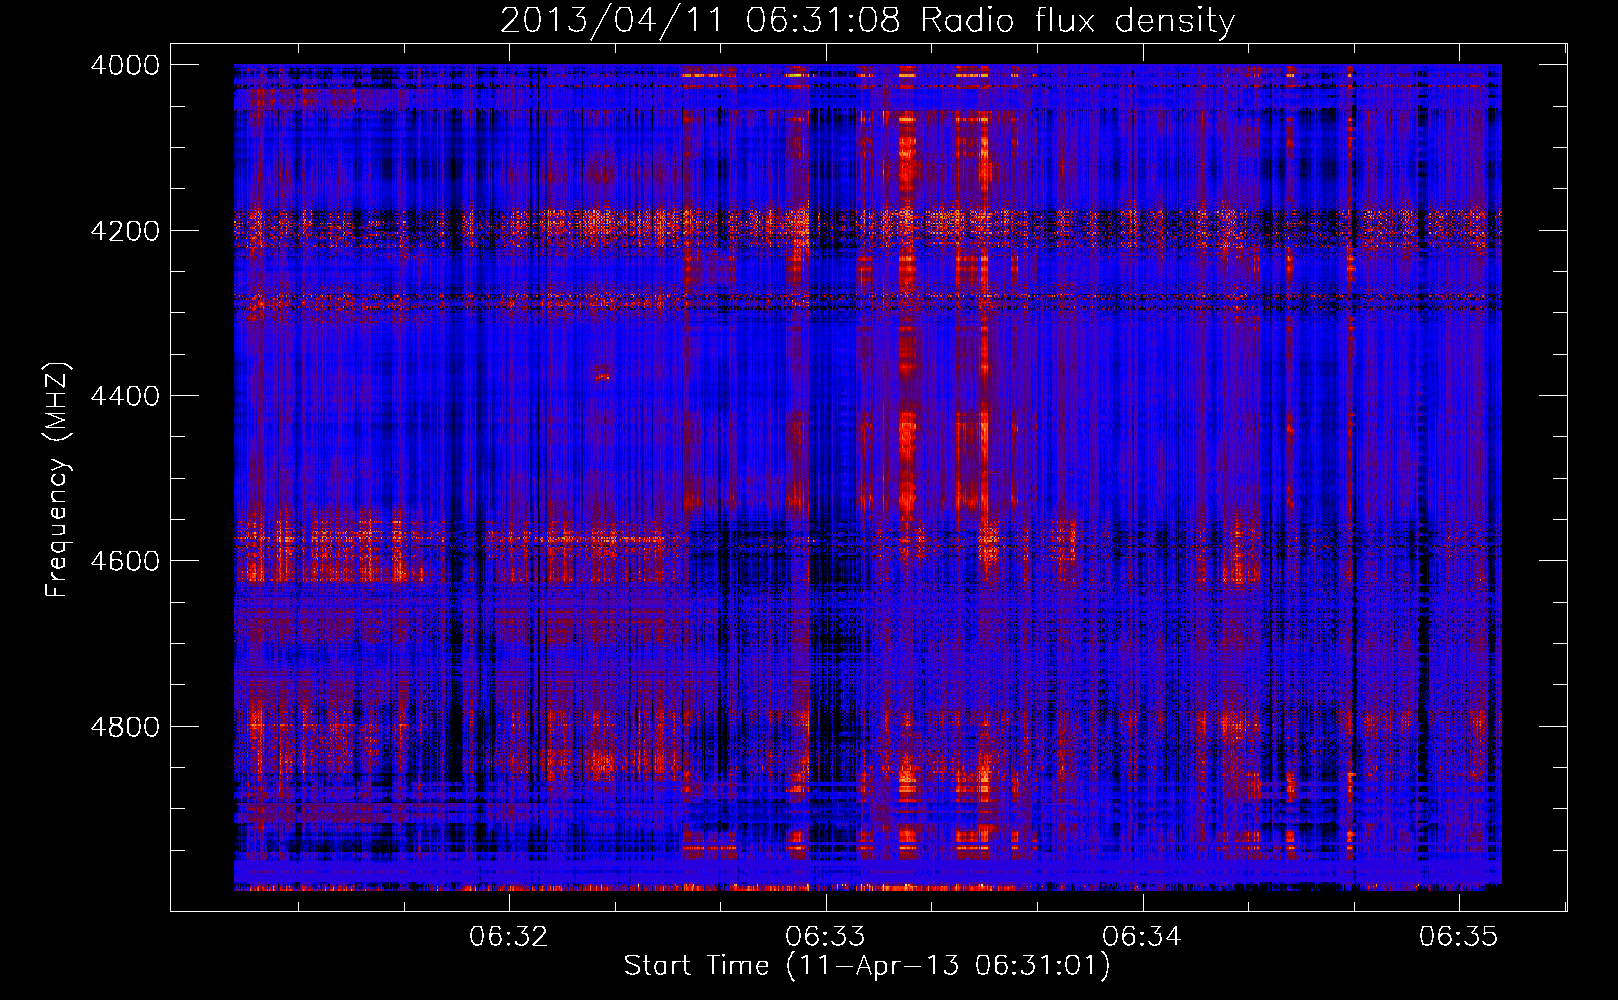Viewport: 1618px width, 1000px height.
Task: Select the 4200 frequency tick label
Action: pyautogui.click(x=125, y=230)
